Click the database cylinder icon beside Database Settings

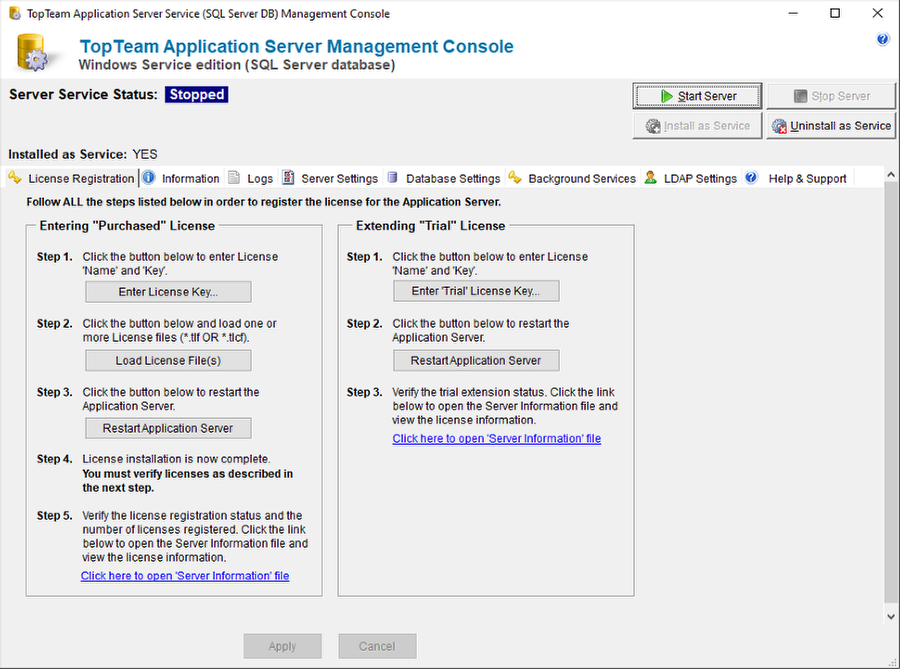click(393, 178)
